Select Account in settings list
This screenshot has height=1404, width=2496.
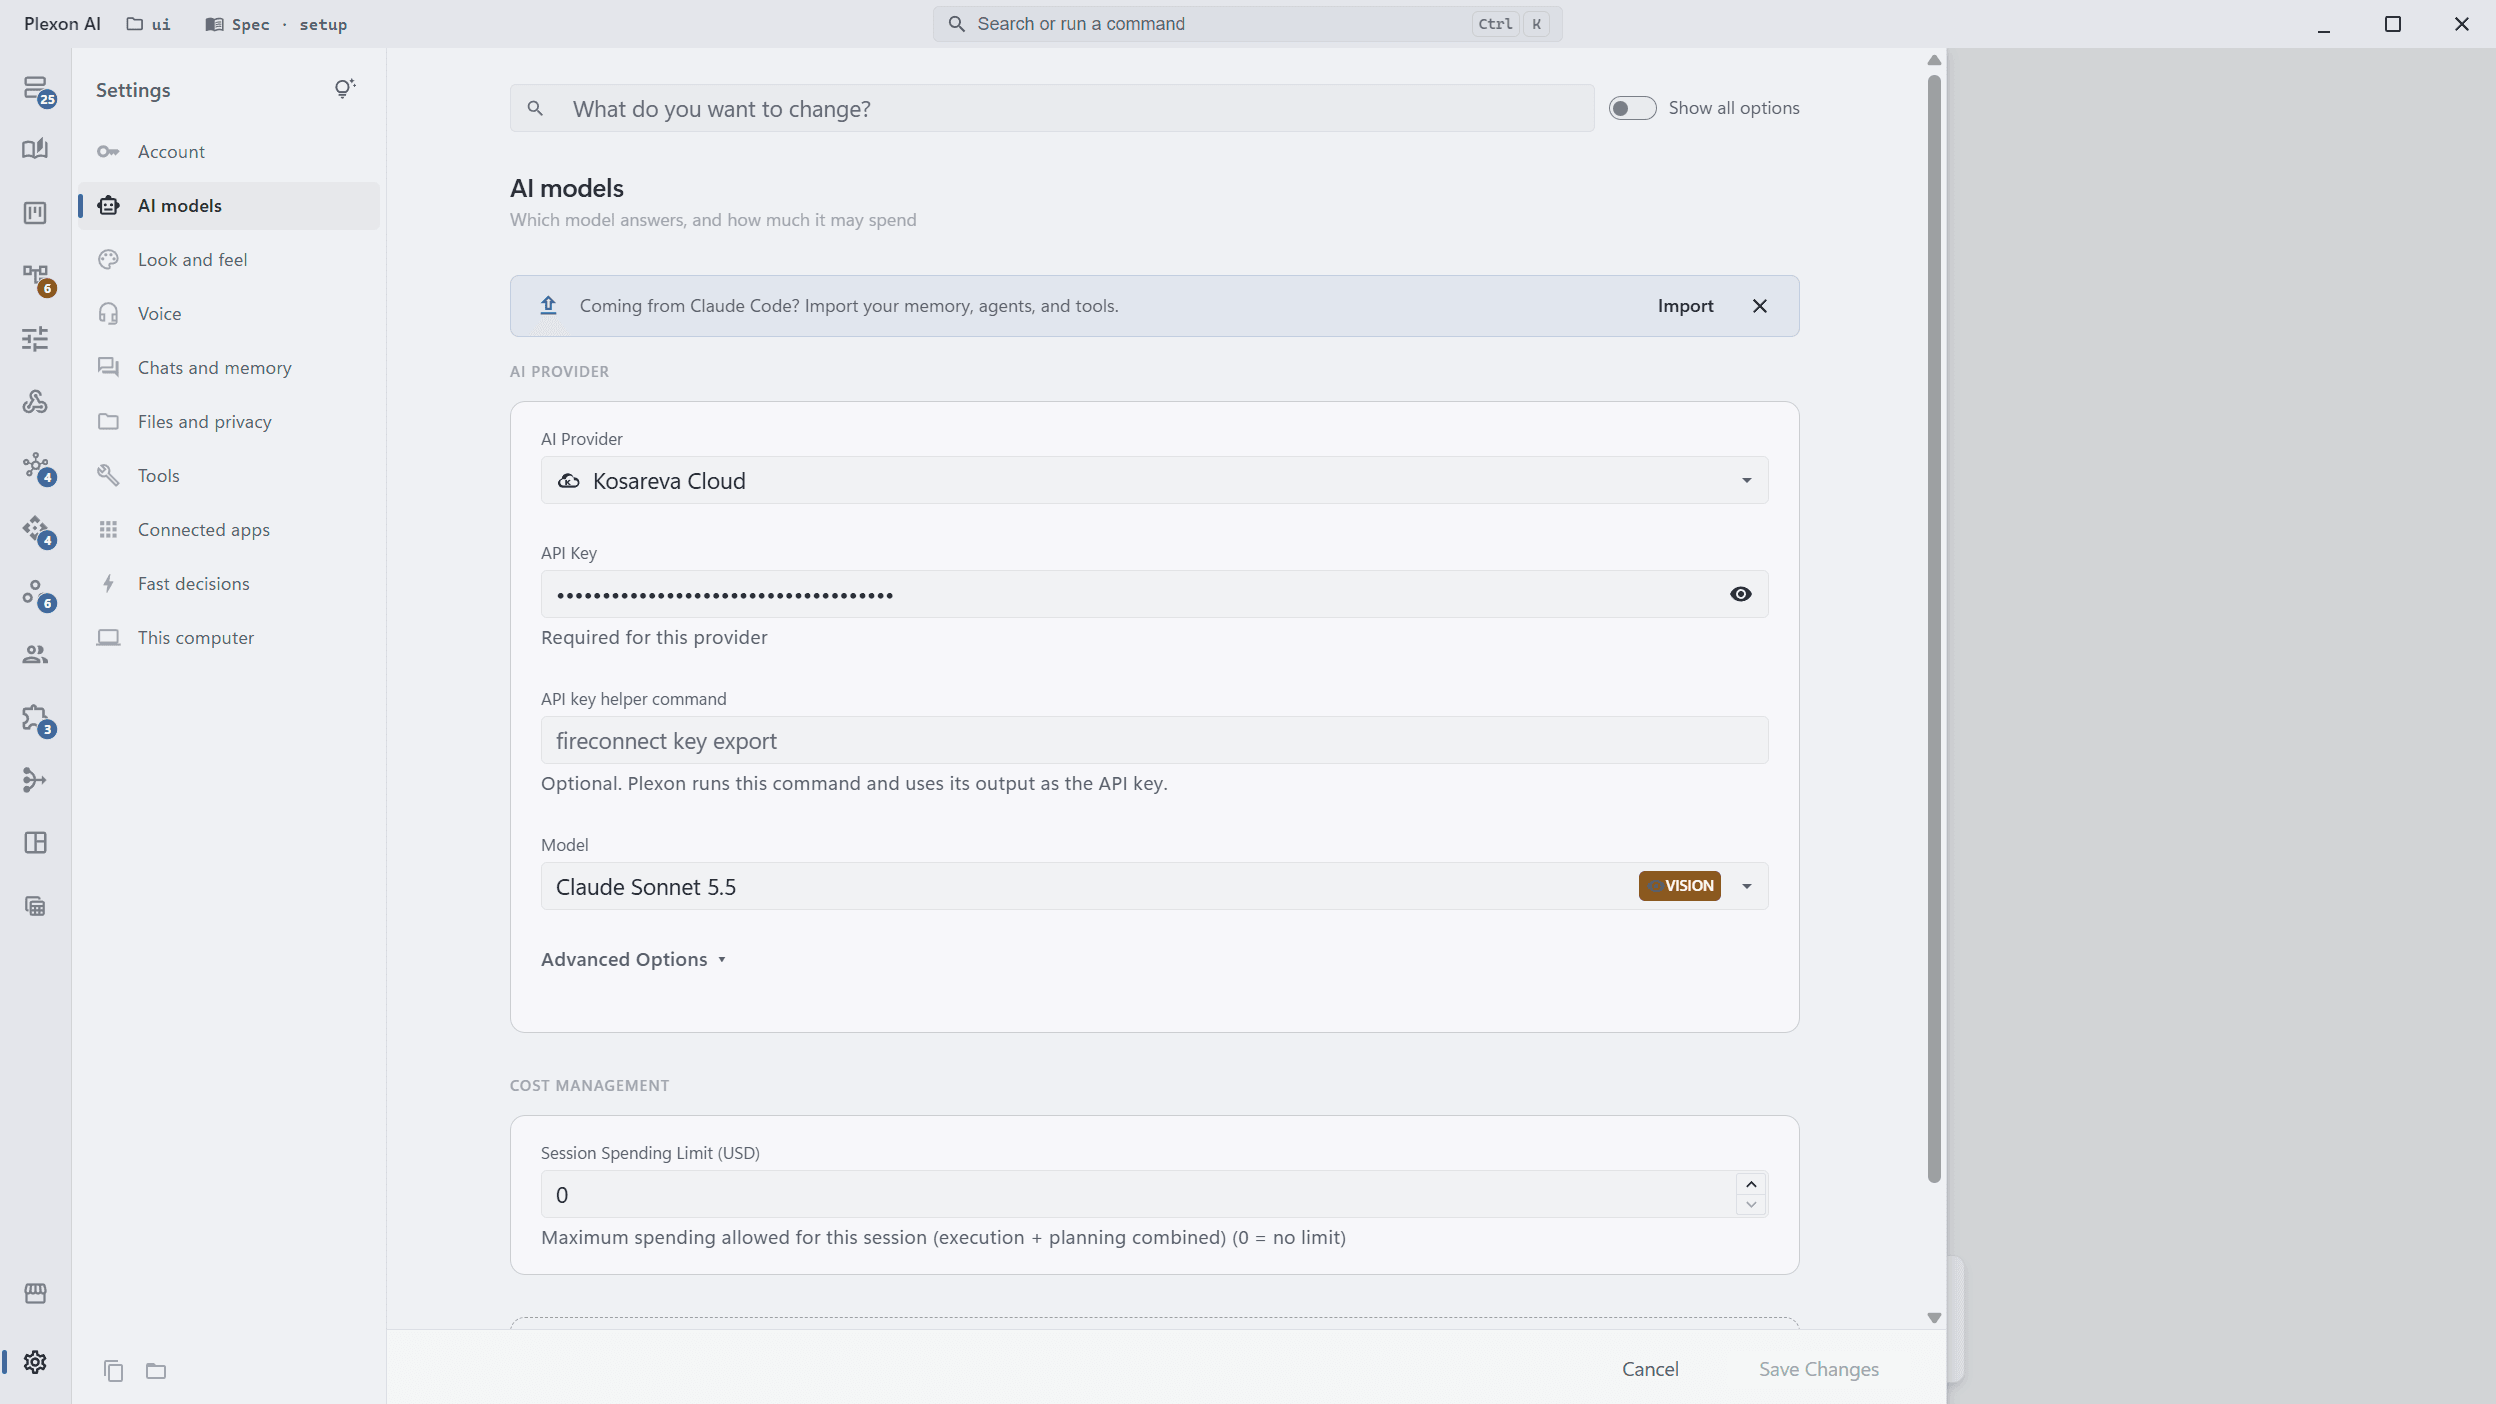click(x=229, y=152)
